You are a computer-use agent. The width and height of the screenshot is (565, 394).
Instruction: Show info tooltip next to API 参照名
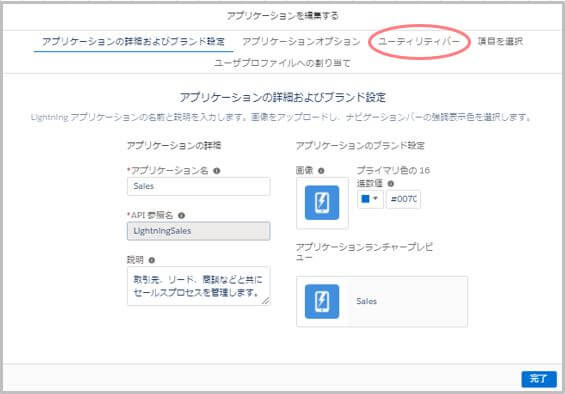point(182,216)
